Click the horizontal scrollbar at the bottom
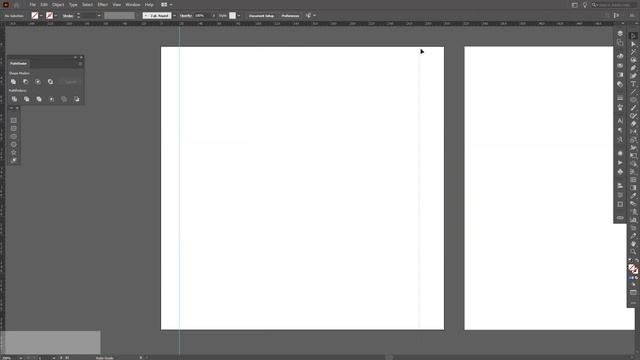 pyautogui.click(x=390, y=358)
